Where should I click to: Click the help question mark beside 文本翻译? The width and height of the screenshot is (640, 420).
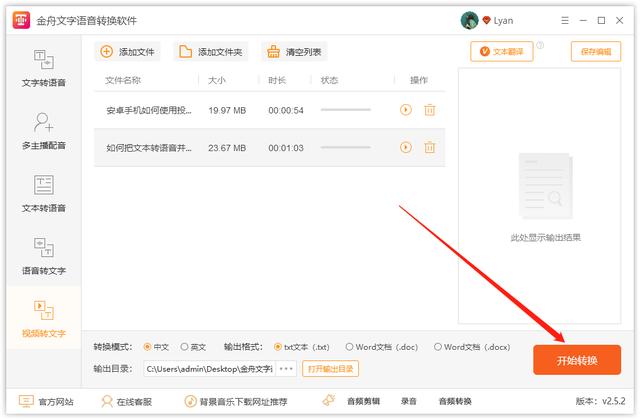click(x=540, y=45)
